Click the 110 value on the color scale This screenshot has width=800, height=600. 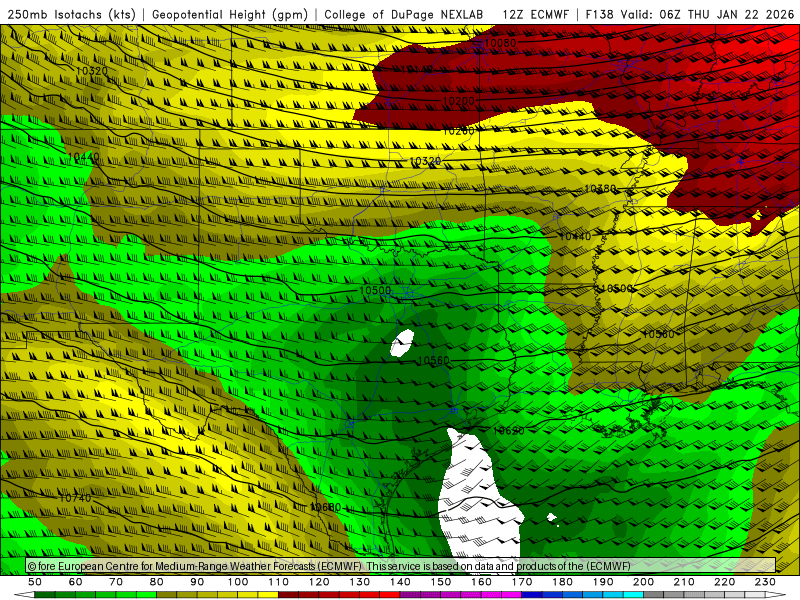pos(279,582)
